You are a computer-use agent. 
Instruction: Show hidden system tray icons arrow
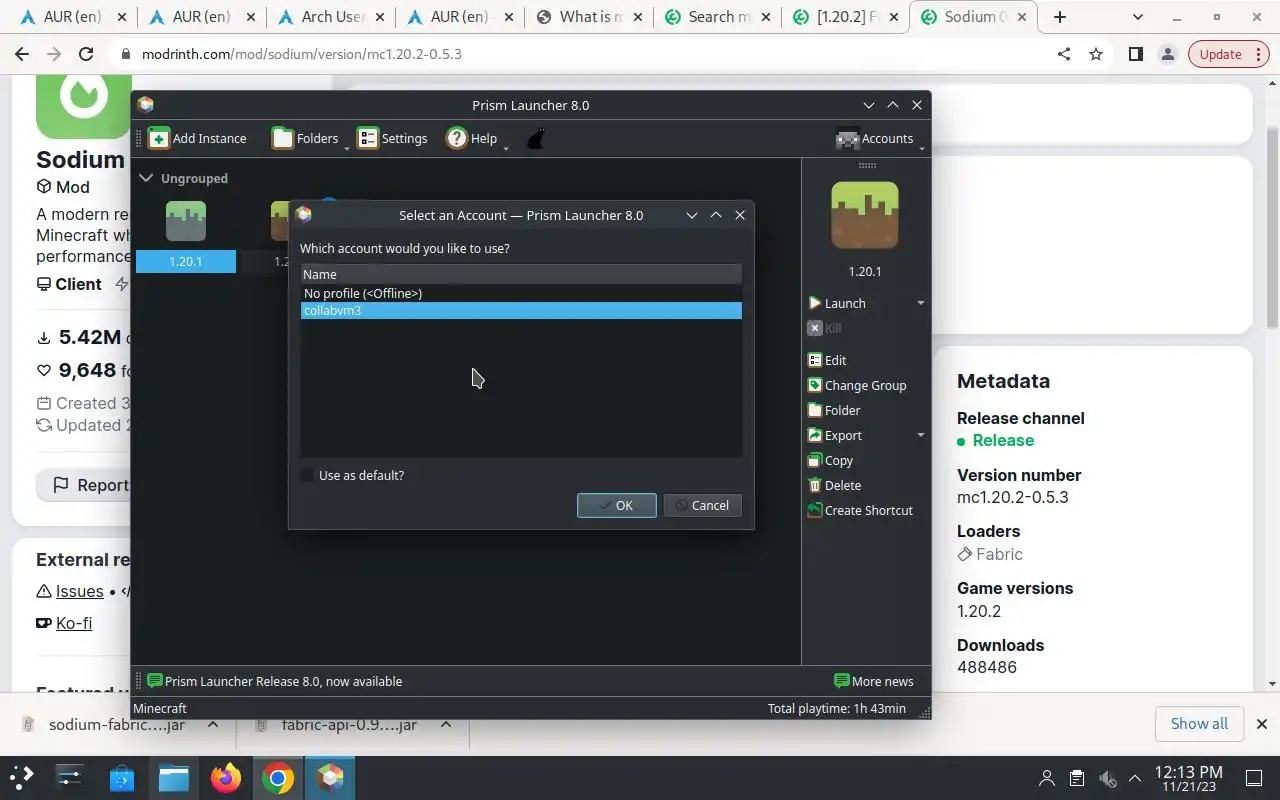coord(1135,778)
